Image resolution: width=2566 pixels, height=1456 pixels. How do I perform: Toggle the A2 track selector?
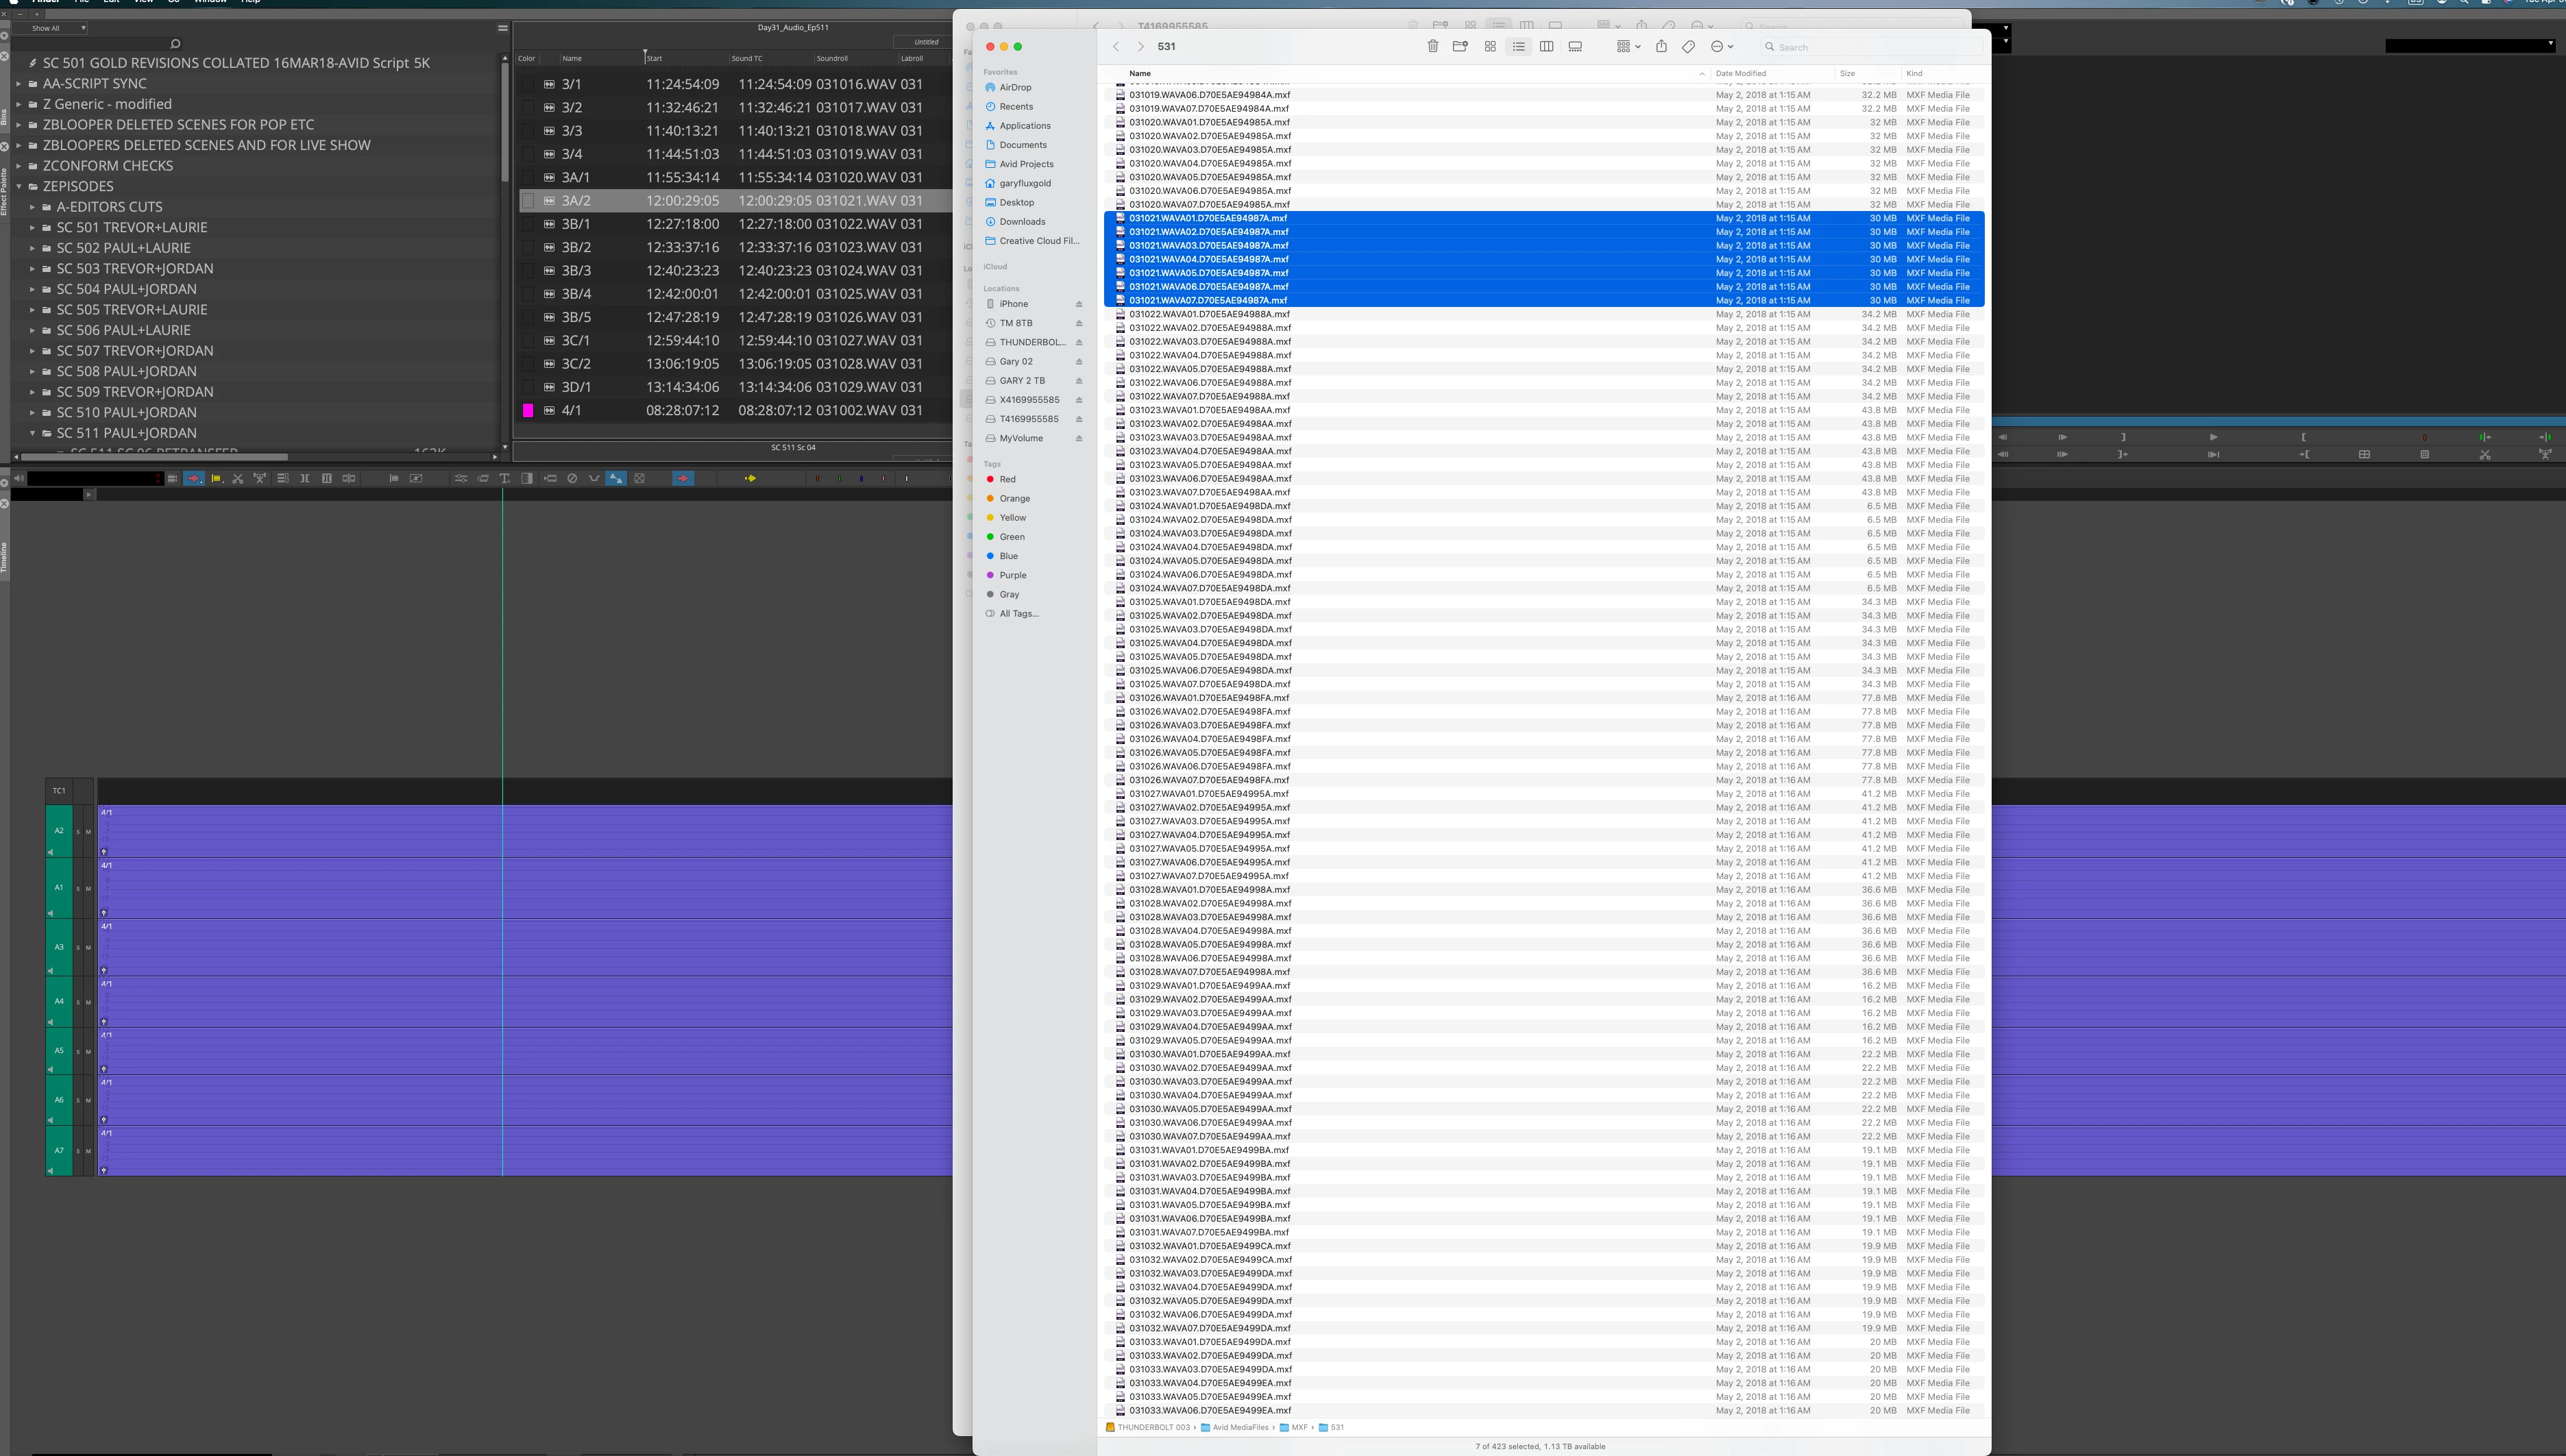pos(59,831)
